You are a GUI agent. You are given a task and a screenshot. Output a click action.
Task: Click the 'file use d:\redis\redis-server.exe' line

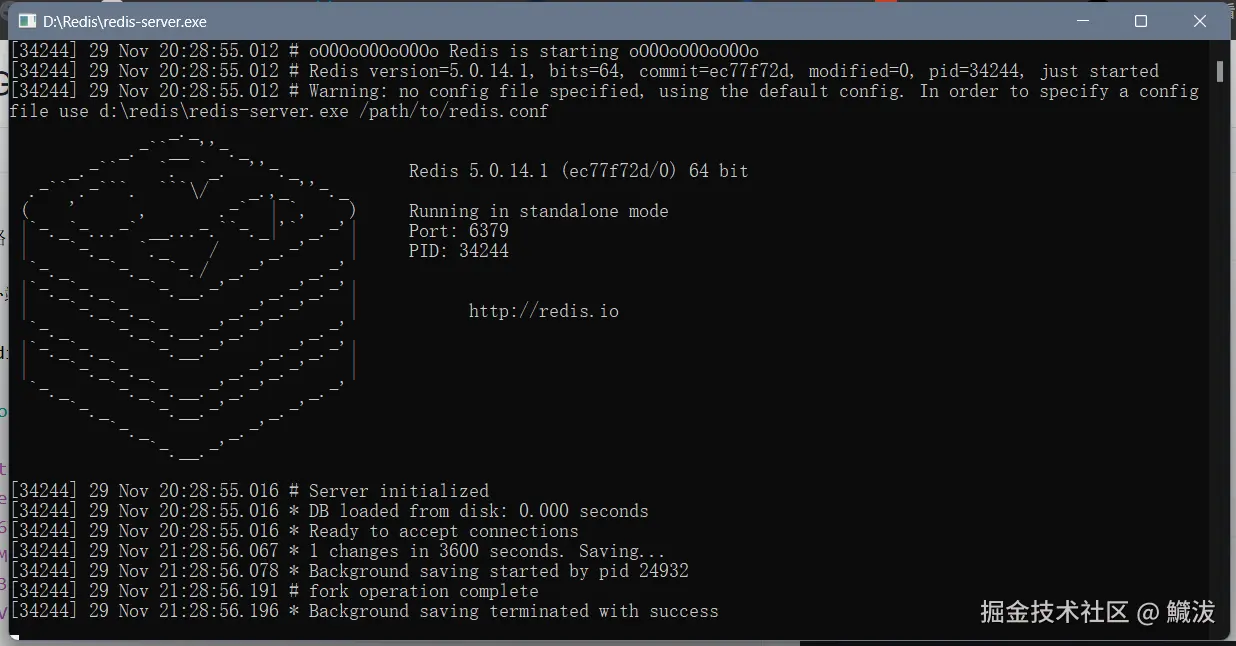pyautogui.click(x=279, y=111)
